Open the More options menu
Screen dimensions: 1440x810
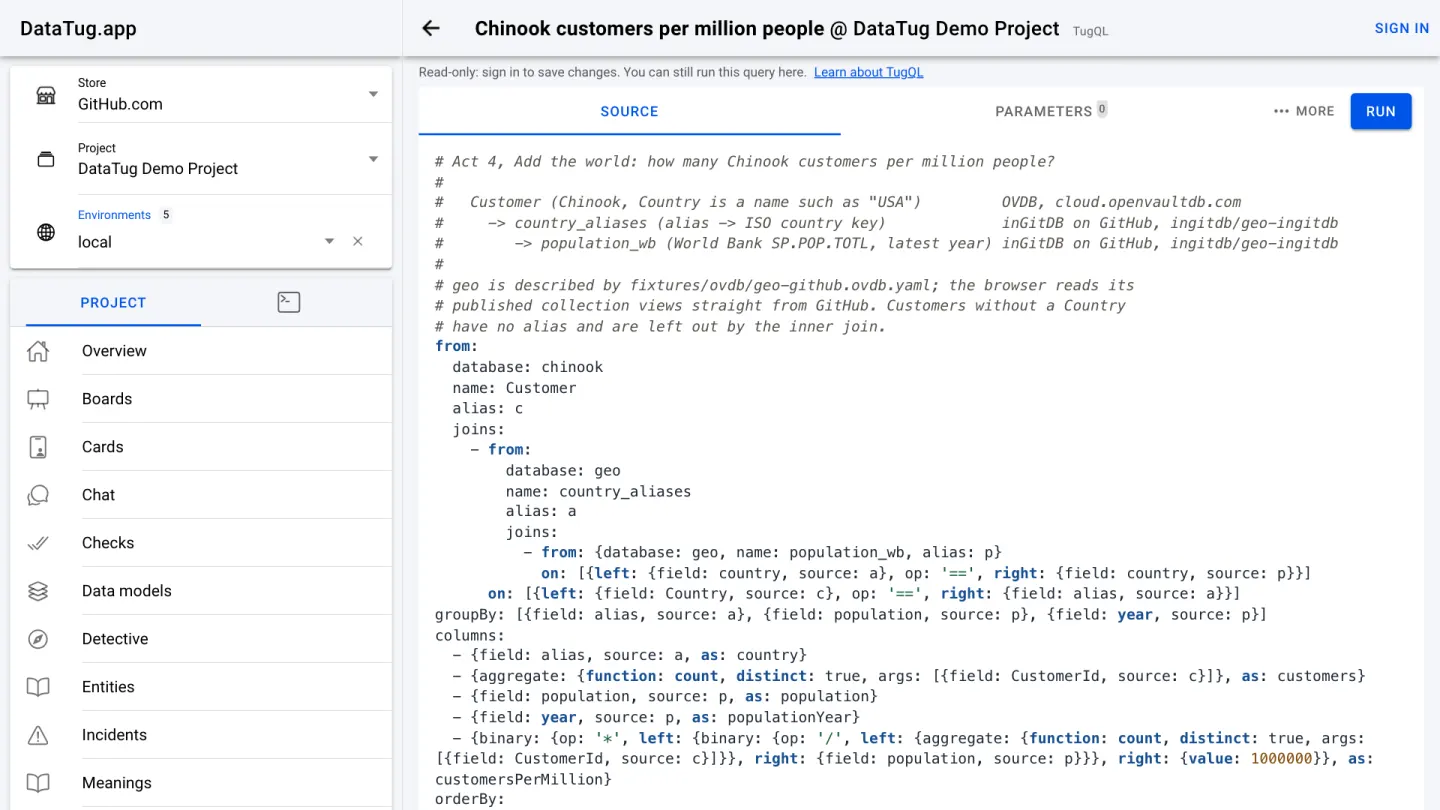pos(1304,111)
